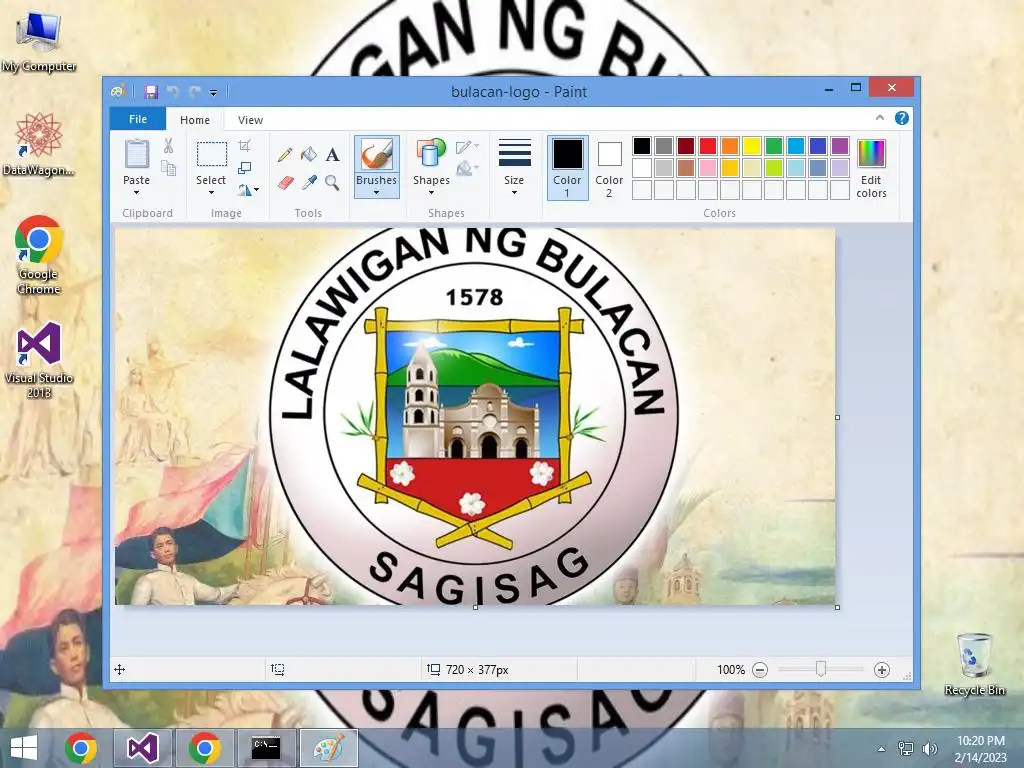Viewport: 1024px width, 768px height.
Task: Expand the Paste dropdown arrow
Action: tap(136, 193)
